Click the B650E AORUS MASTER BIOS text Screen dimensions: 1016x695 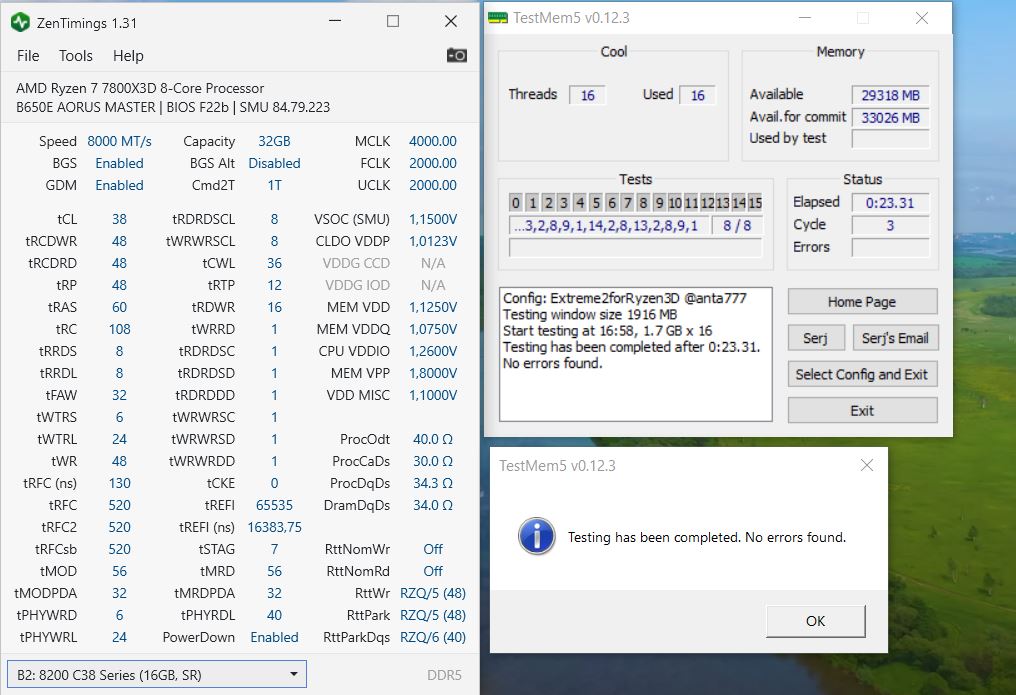pyautogui.click(x=173, y=107)
